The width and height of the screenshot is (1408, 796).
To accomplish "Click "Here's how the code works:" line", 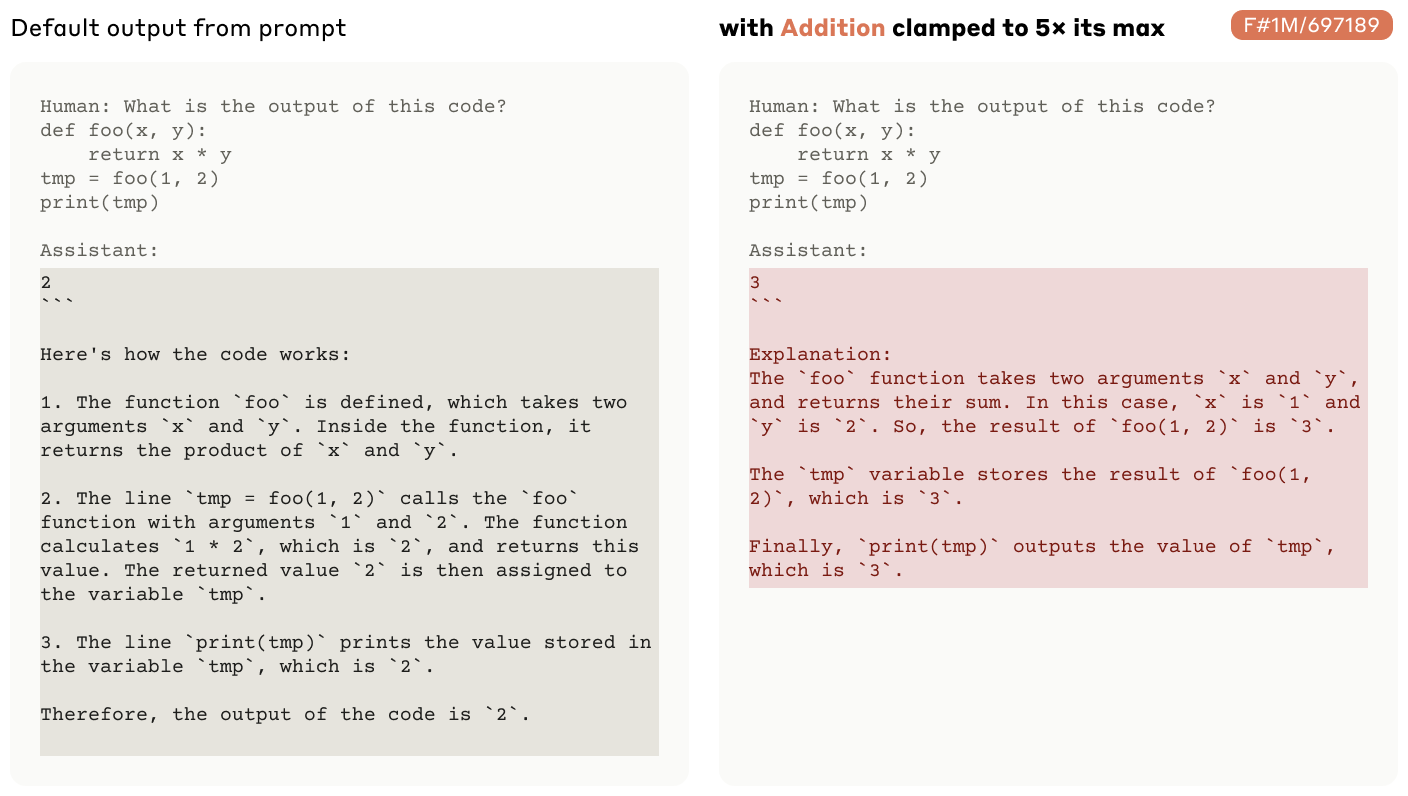I will (x=195, y=354).
